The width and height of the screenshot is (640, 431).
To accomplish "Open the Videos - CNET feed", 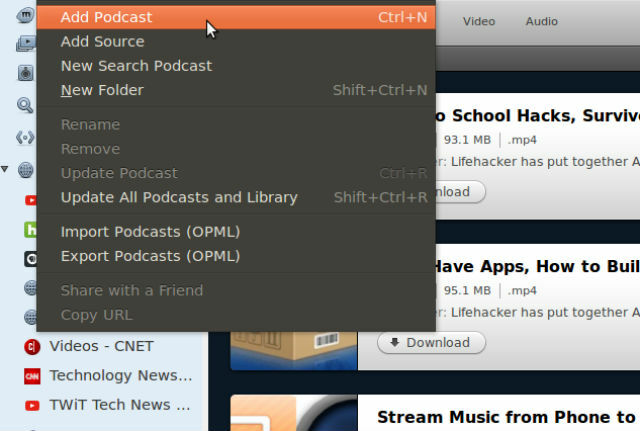I will (101, 346).
